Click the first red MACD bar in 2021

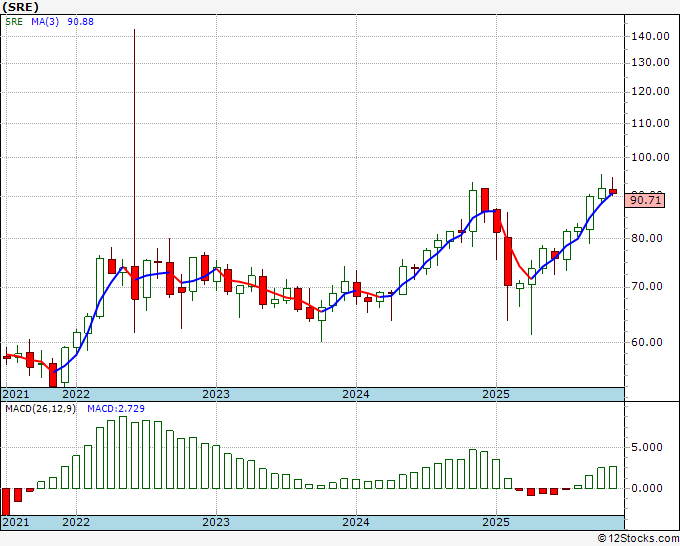[x=6, y=502]
